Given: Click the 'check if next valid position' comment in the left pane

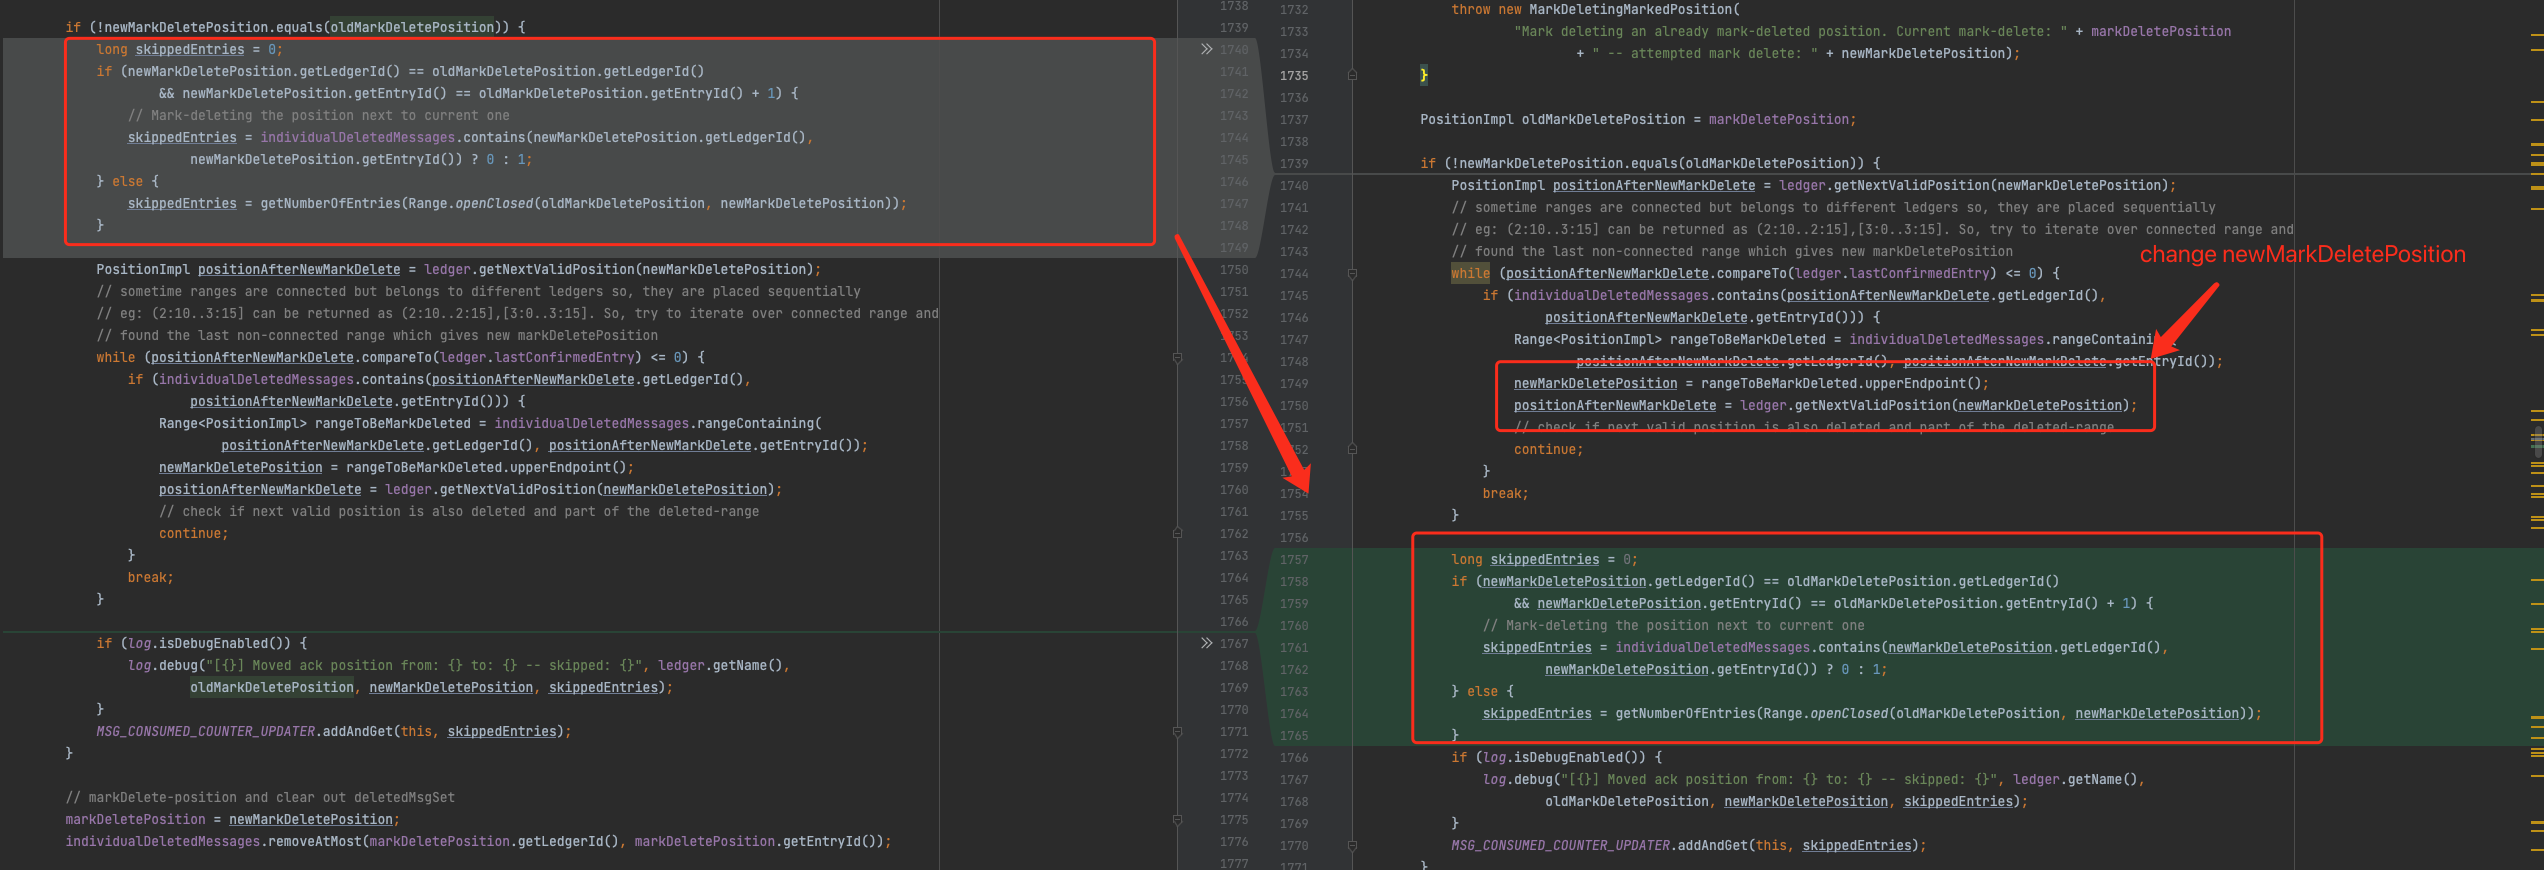Looking at the screenshot, I should (459, 511).
